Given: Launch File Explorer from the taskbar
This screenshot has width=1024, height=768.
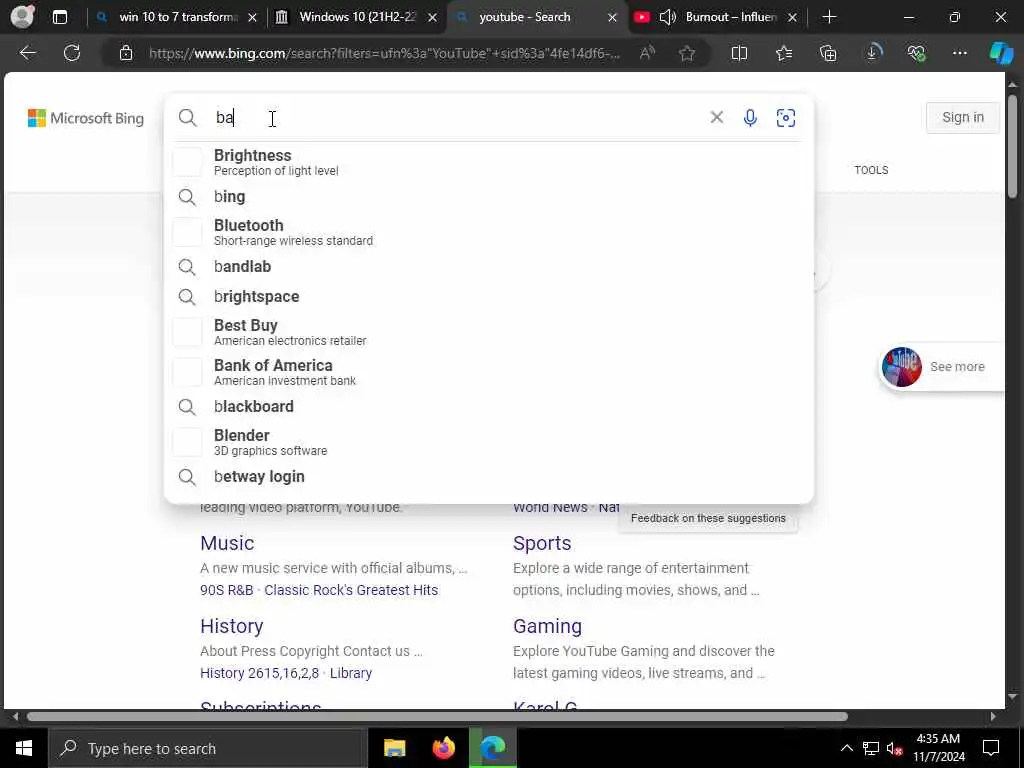Looking at the screenshot, I should [x=394, y=748].
